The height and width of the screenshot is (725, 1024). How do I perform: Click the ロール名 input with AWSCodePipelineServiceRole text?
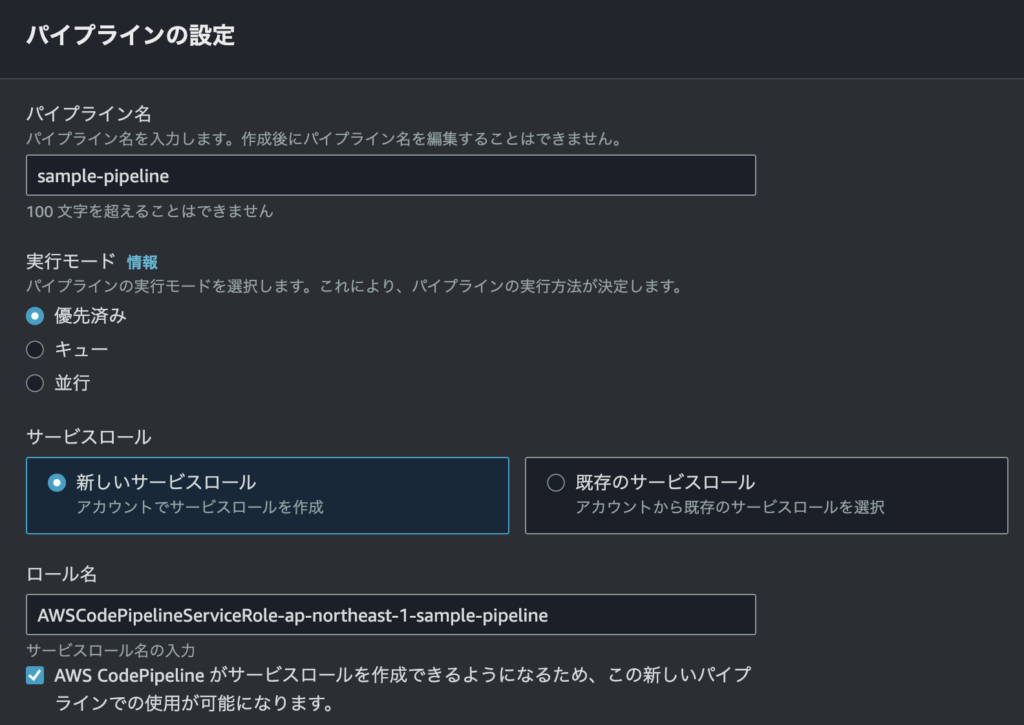(x=391, y=615)
